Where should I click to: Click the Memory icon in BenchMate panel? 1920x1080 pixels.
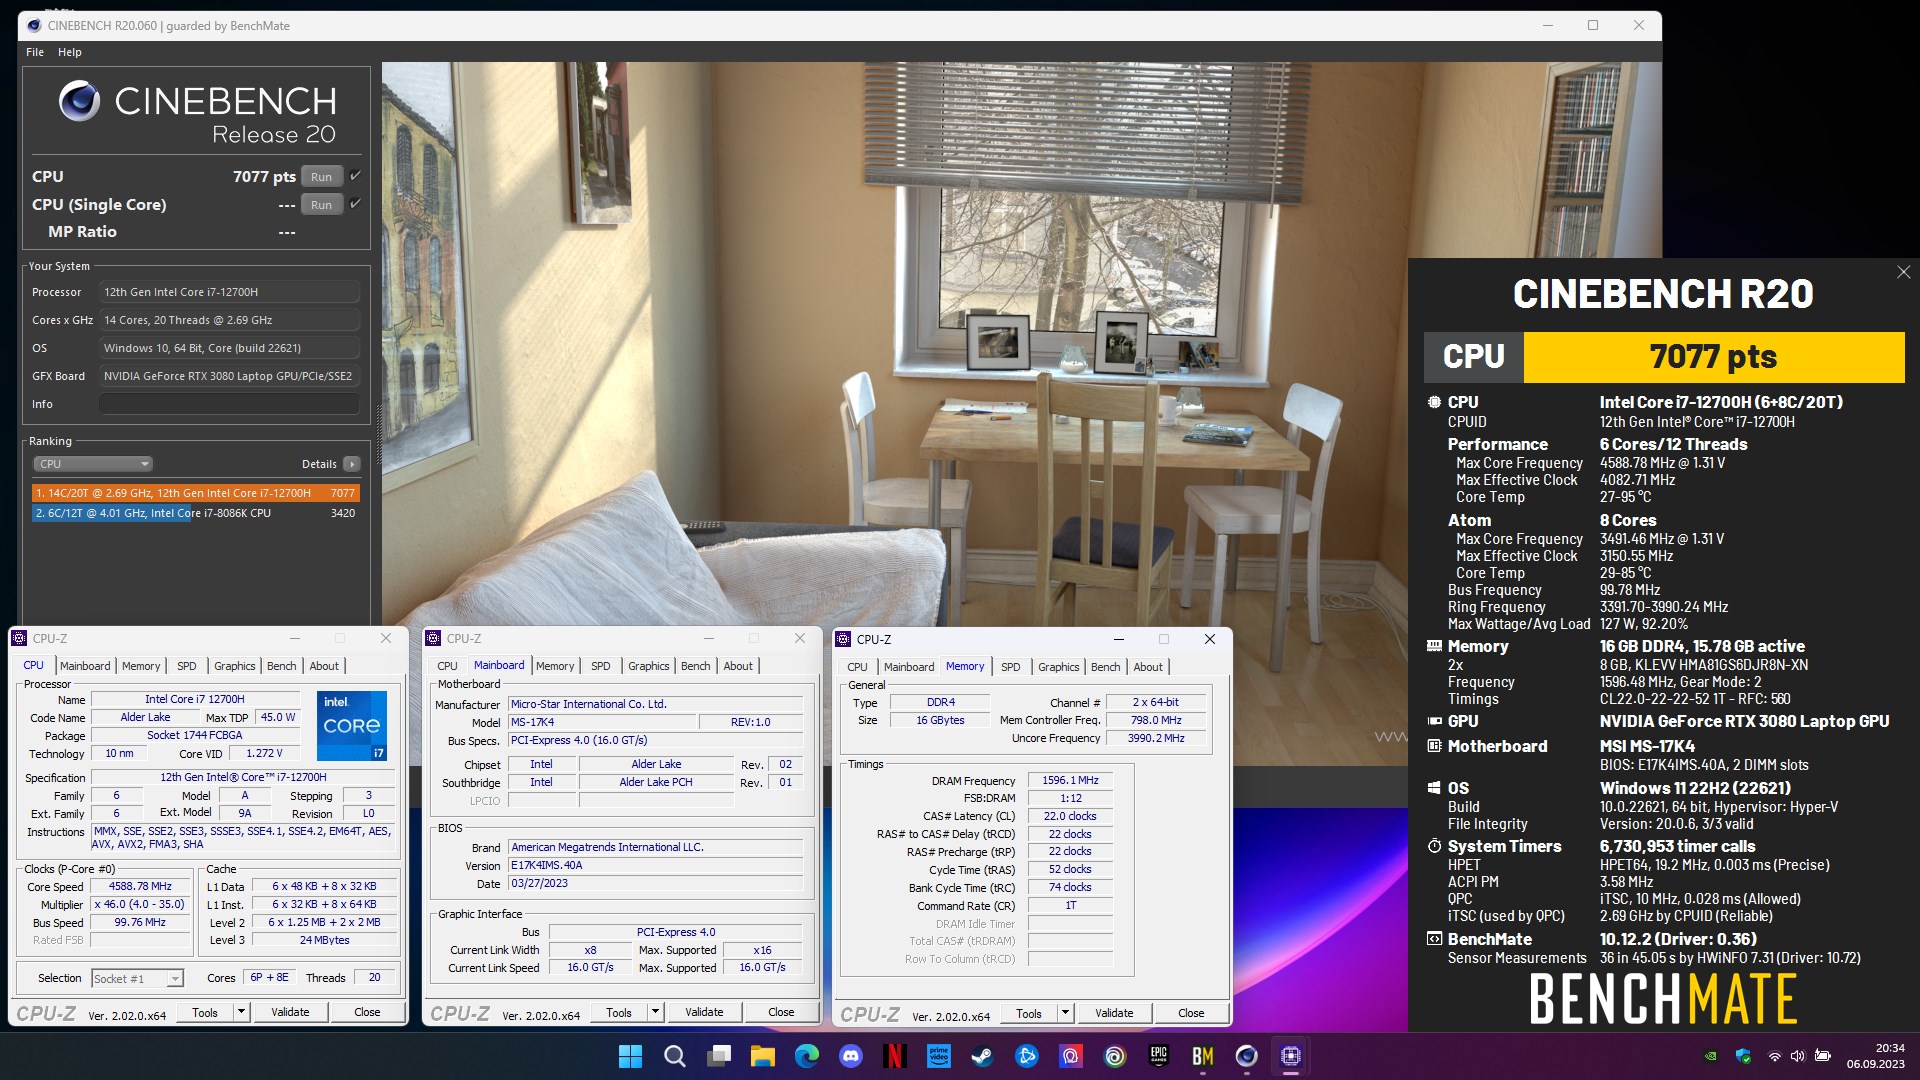(x=1434, y=646)
